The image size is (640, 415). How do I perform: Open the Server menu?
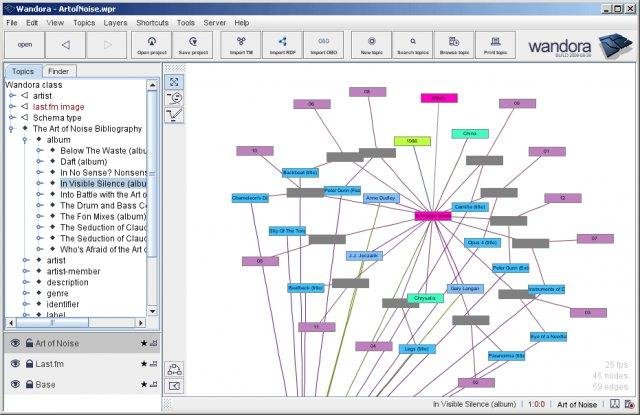tap(215, 23)
